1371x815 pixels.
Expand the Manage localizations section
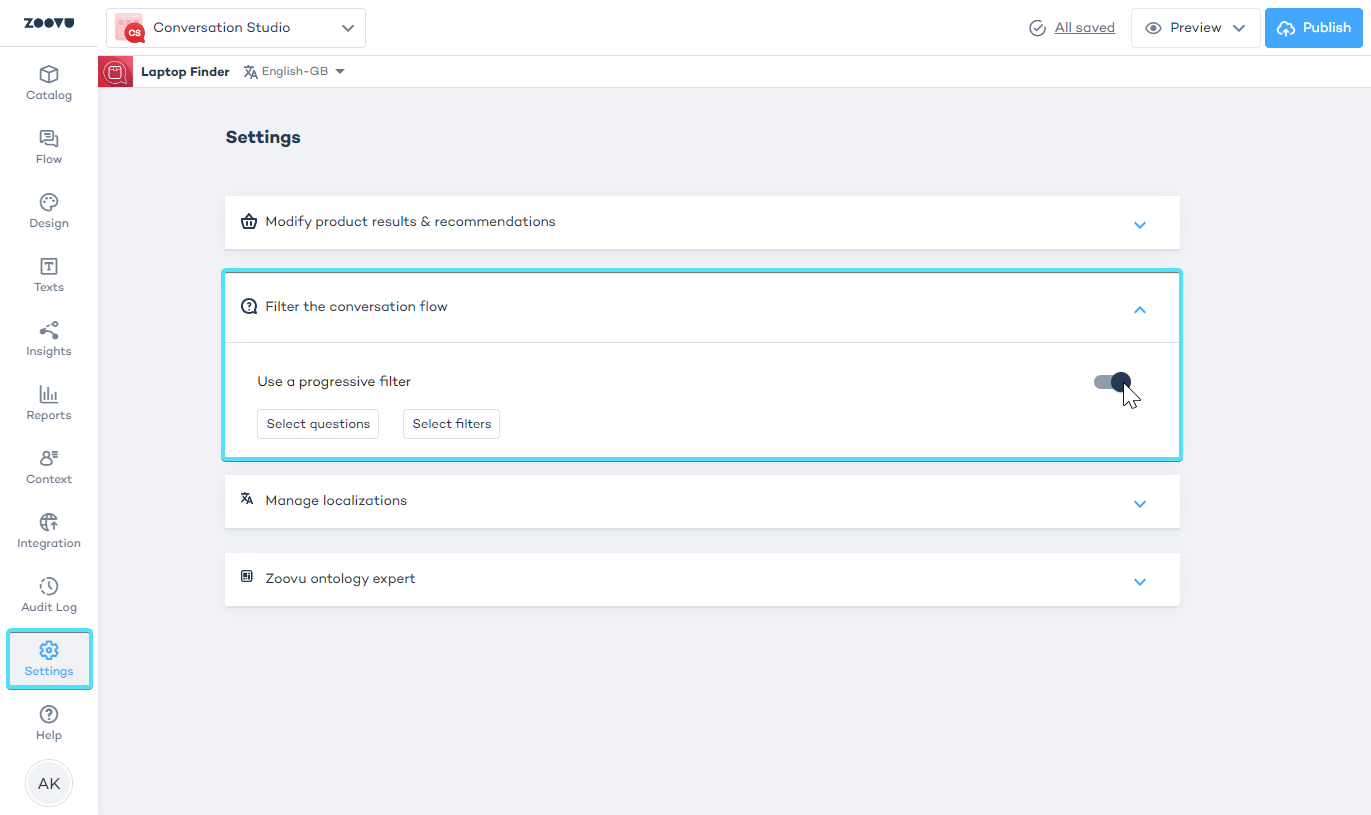tap(1139, 503)
